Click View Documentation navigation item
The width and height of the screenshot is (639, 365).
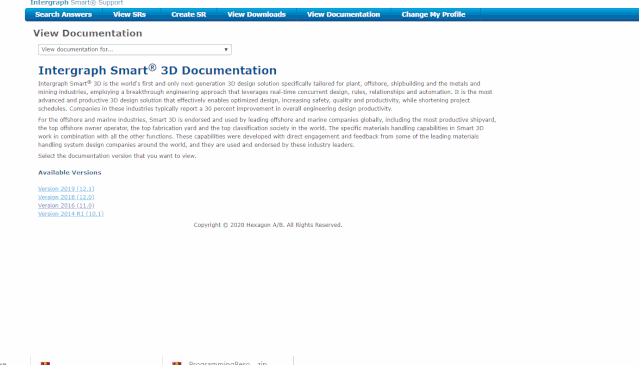344,15
